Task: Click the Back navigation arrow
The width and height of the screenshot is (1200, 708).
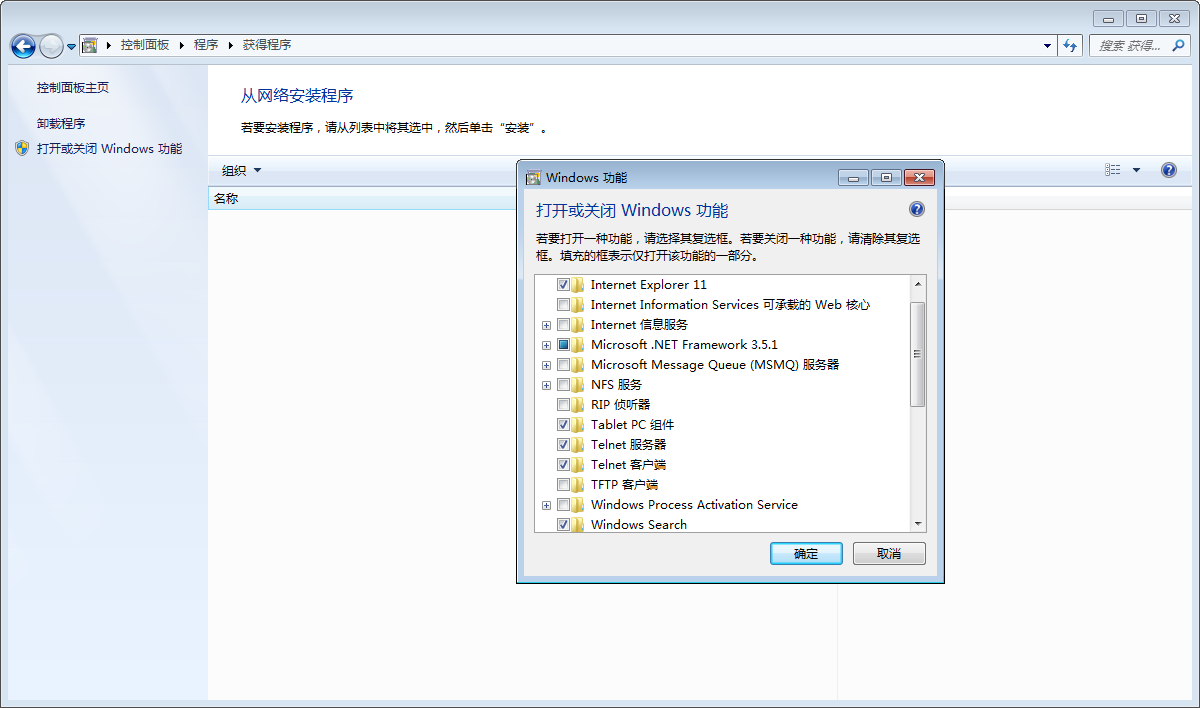Action: click(23, 46)
